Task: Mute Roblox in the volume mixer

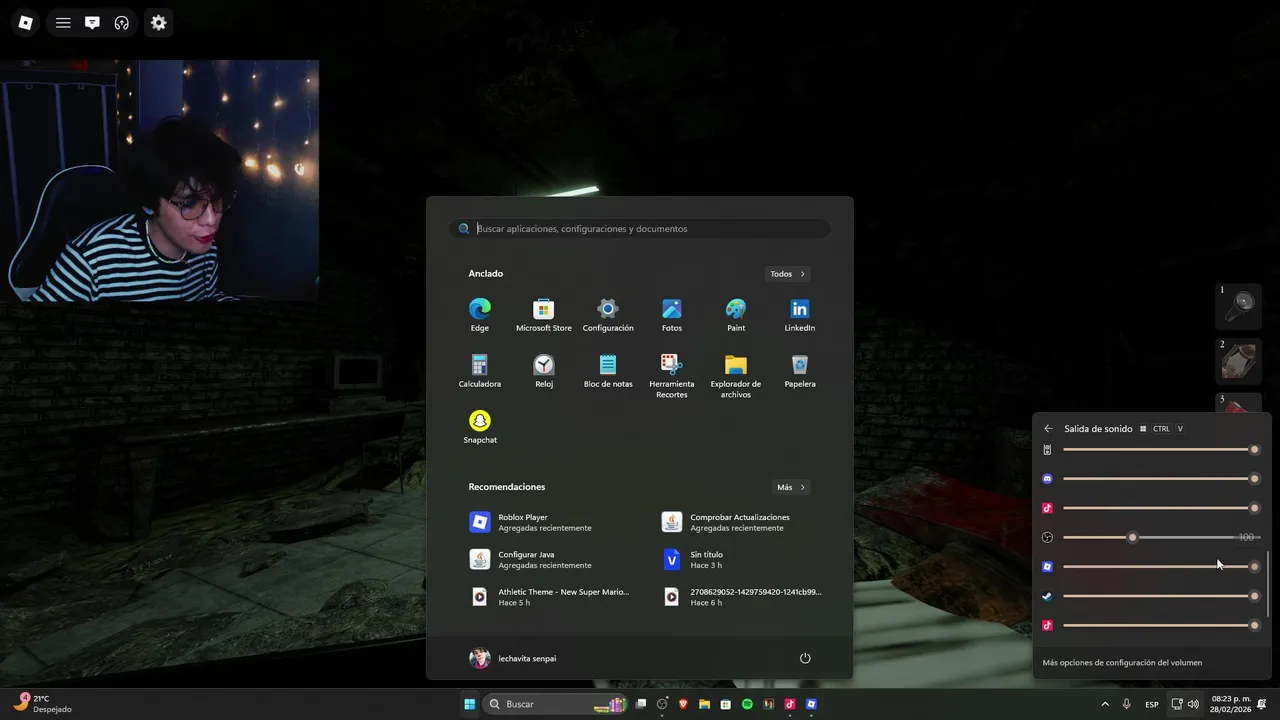Action: tap(1047, 566)
